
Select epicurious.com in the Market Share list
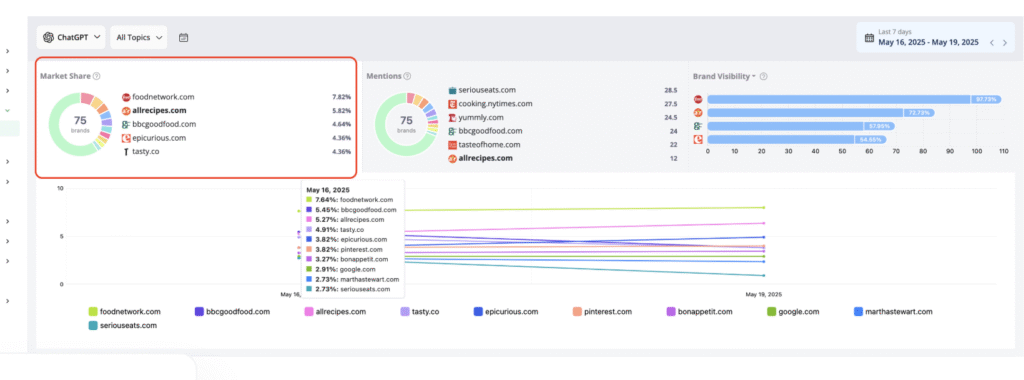coord(160,138)
